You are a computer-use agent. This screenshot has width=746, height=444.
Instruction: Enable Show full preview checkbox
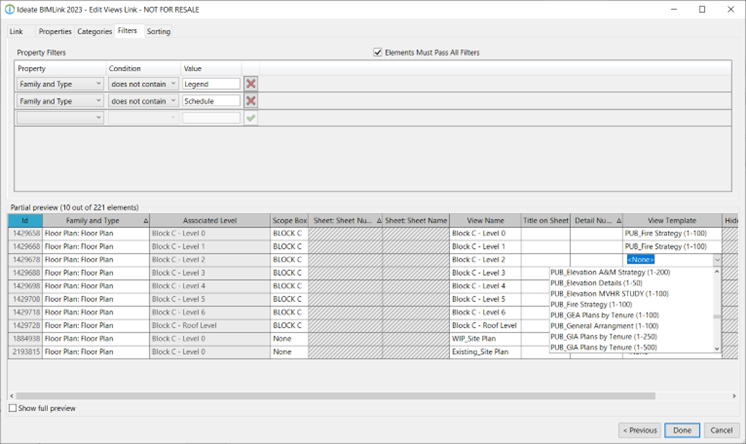pos(13,408)
